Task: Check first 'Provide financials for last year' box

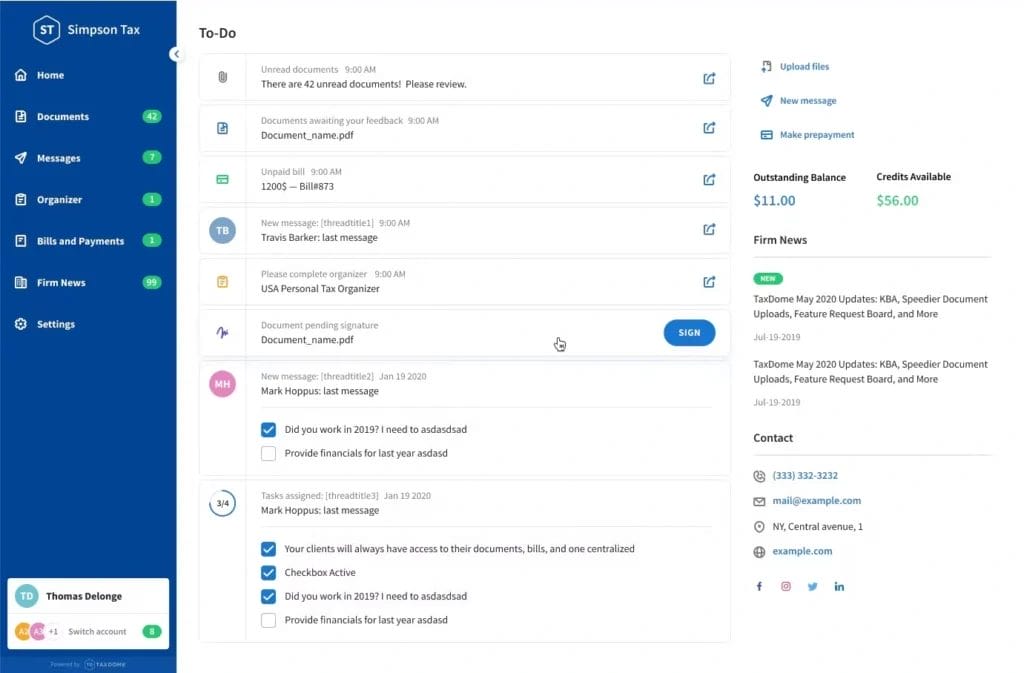Action: pyautogui.click(x=268, y=453)
